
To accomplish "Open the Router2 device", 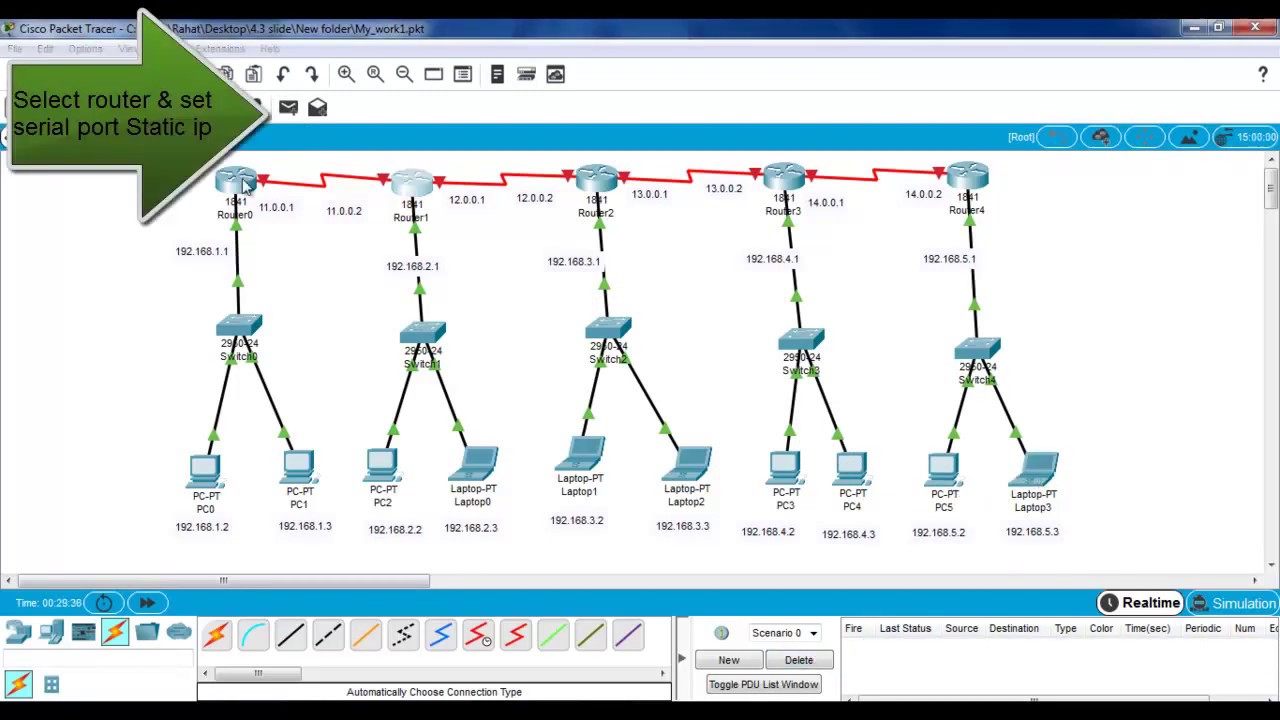I will [x=596, y=180].
